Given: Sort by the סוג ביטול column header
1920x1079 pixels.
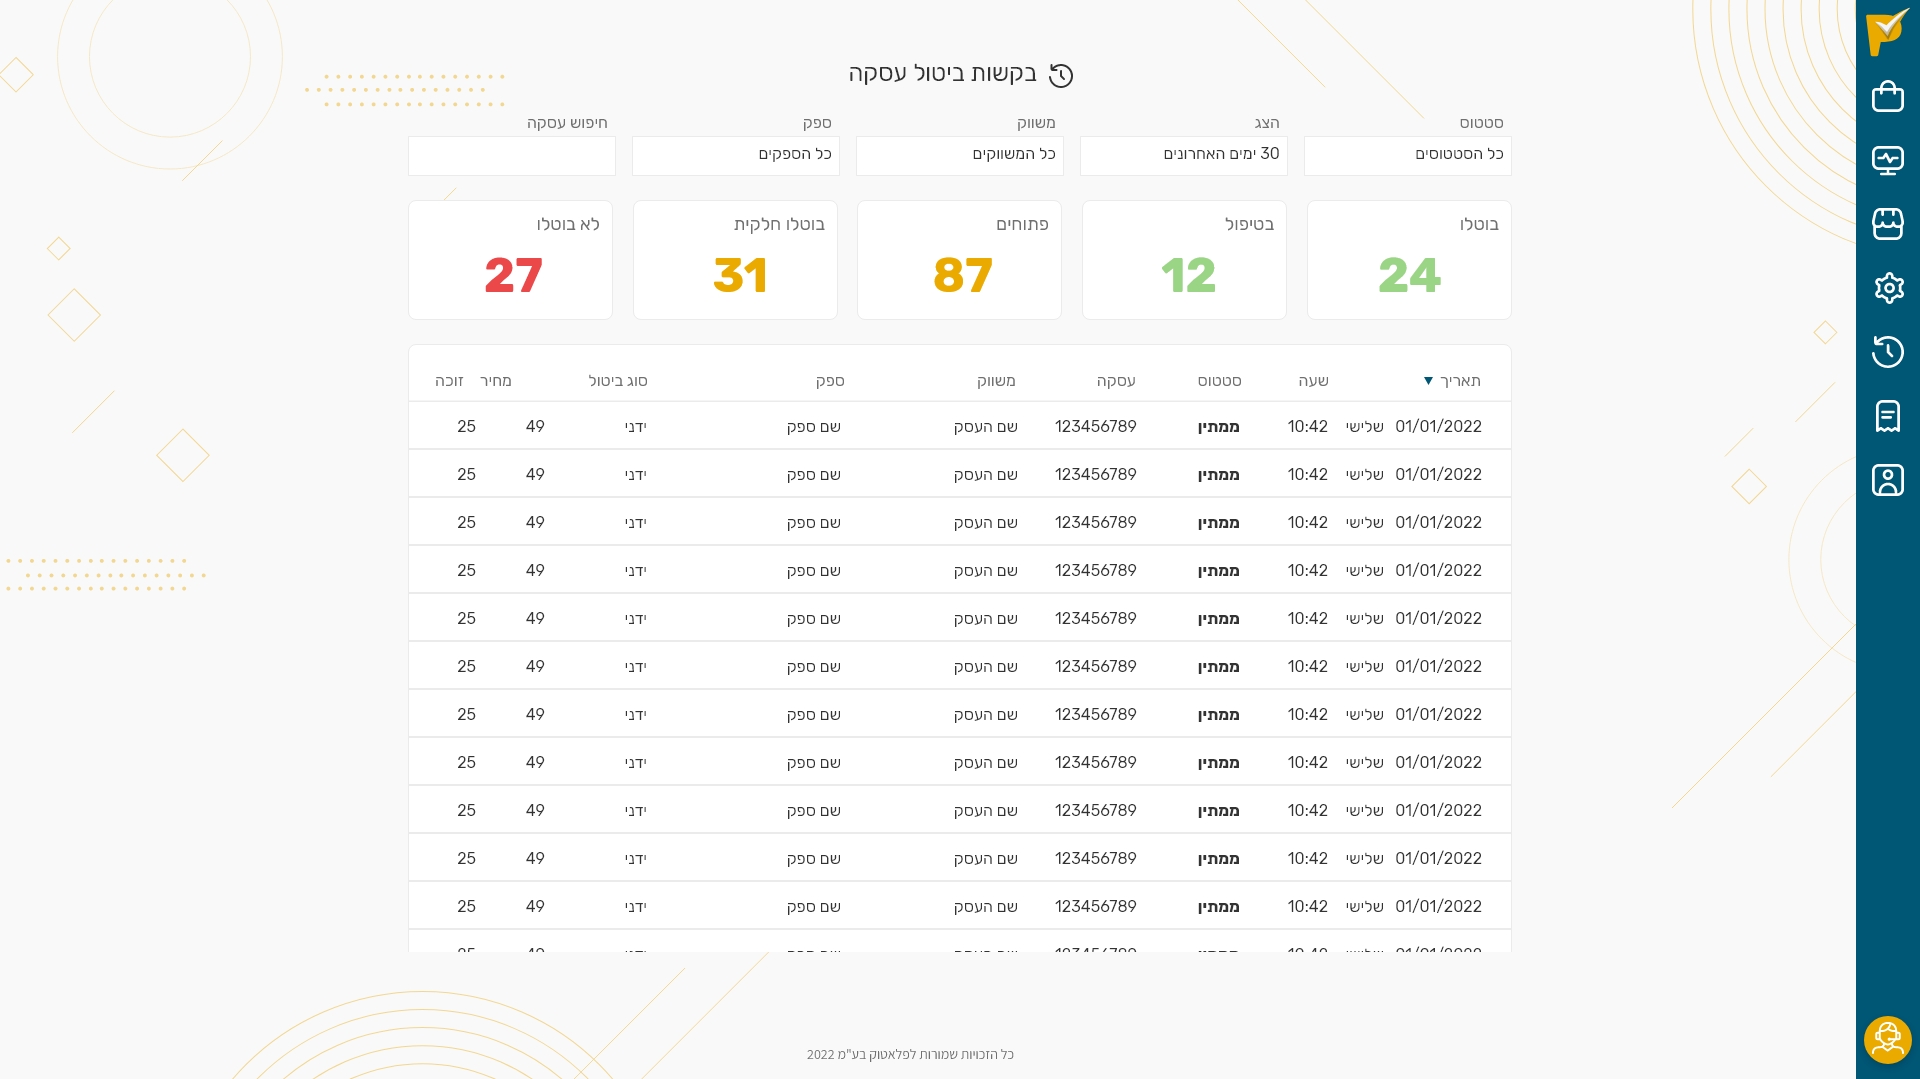Looking at the screenshot, I should [x=618, y=381].
